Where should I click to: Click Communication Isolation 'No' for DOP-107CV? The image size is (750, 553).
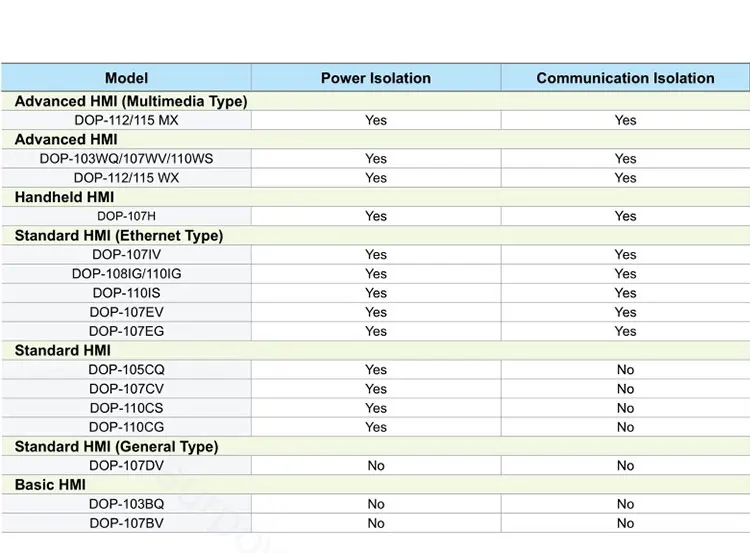(x=625, y=389)
